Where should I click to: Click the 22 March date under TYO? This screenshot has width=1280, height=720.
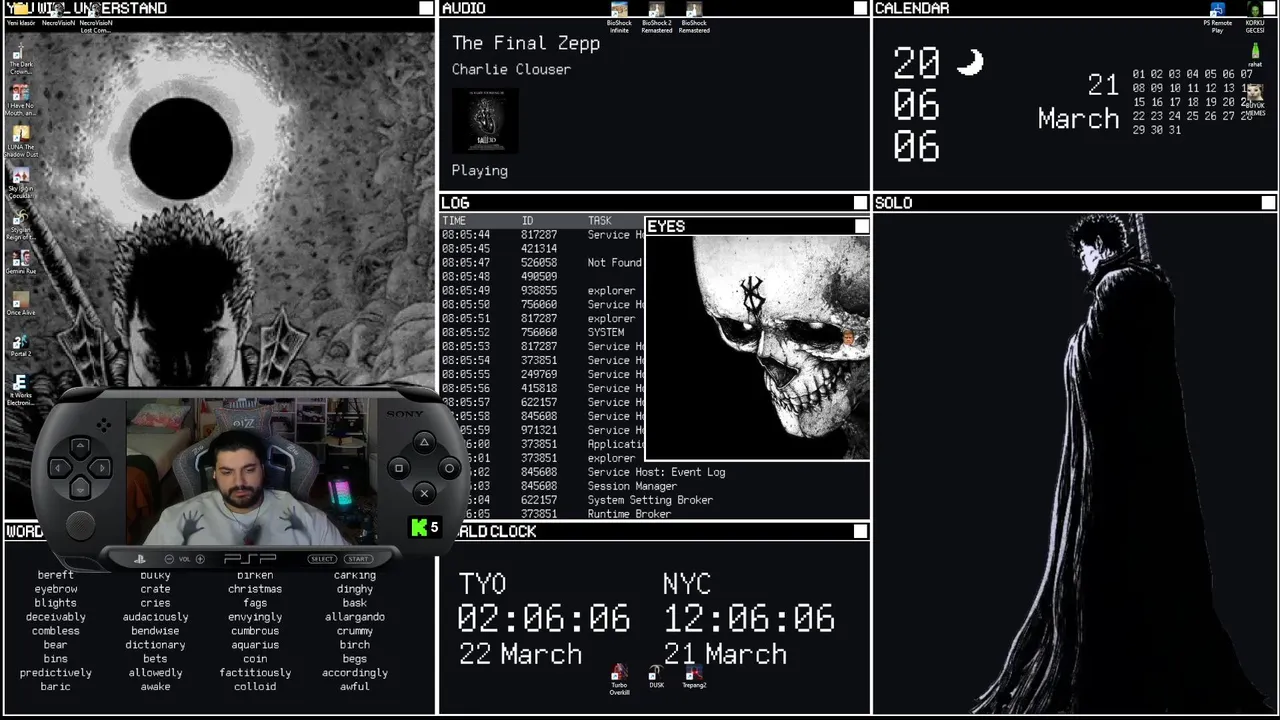pos(520,655)
